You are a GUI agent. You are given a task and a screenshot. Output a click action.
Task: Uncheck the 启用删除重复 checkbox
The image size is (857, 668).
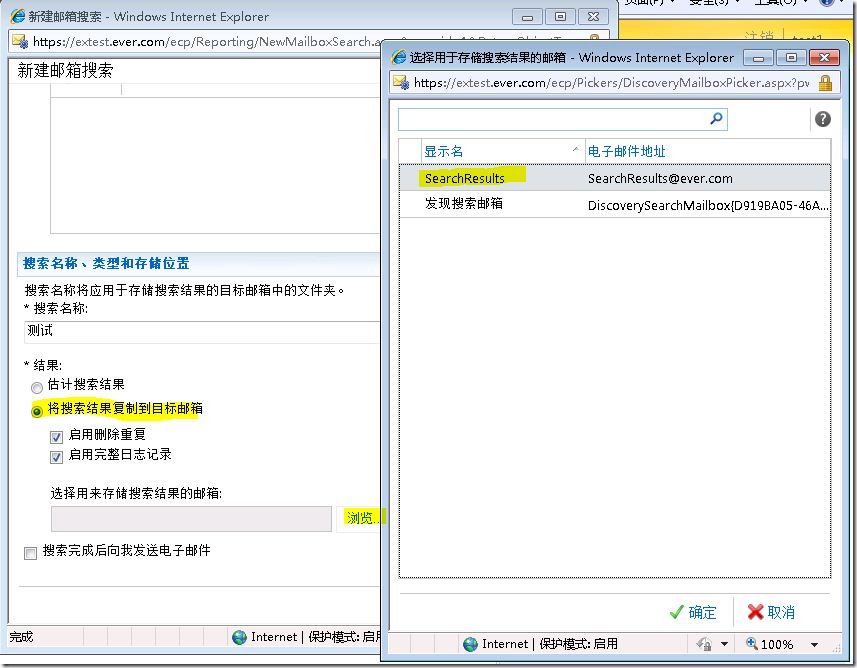click(x=57, y=436)
